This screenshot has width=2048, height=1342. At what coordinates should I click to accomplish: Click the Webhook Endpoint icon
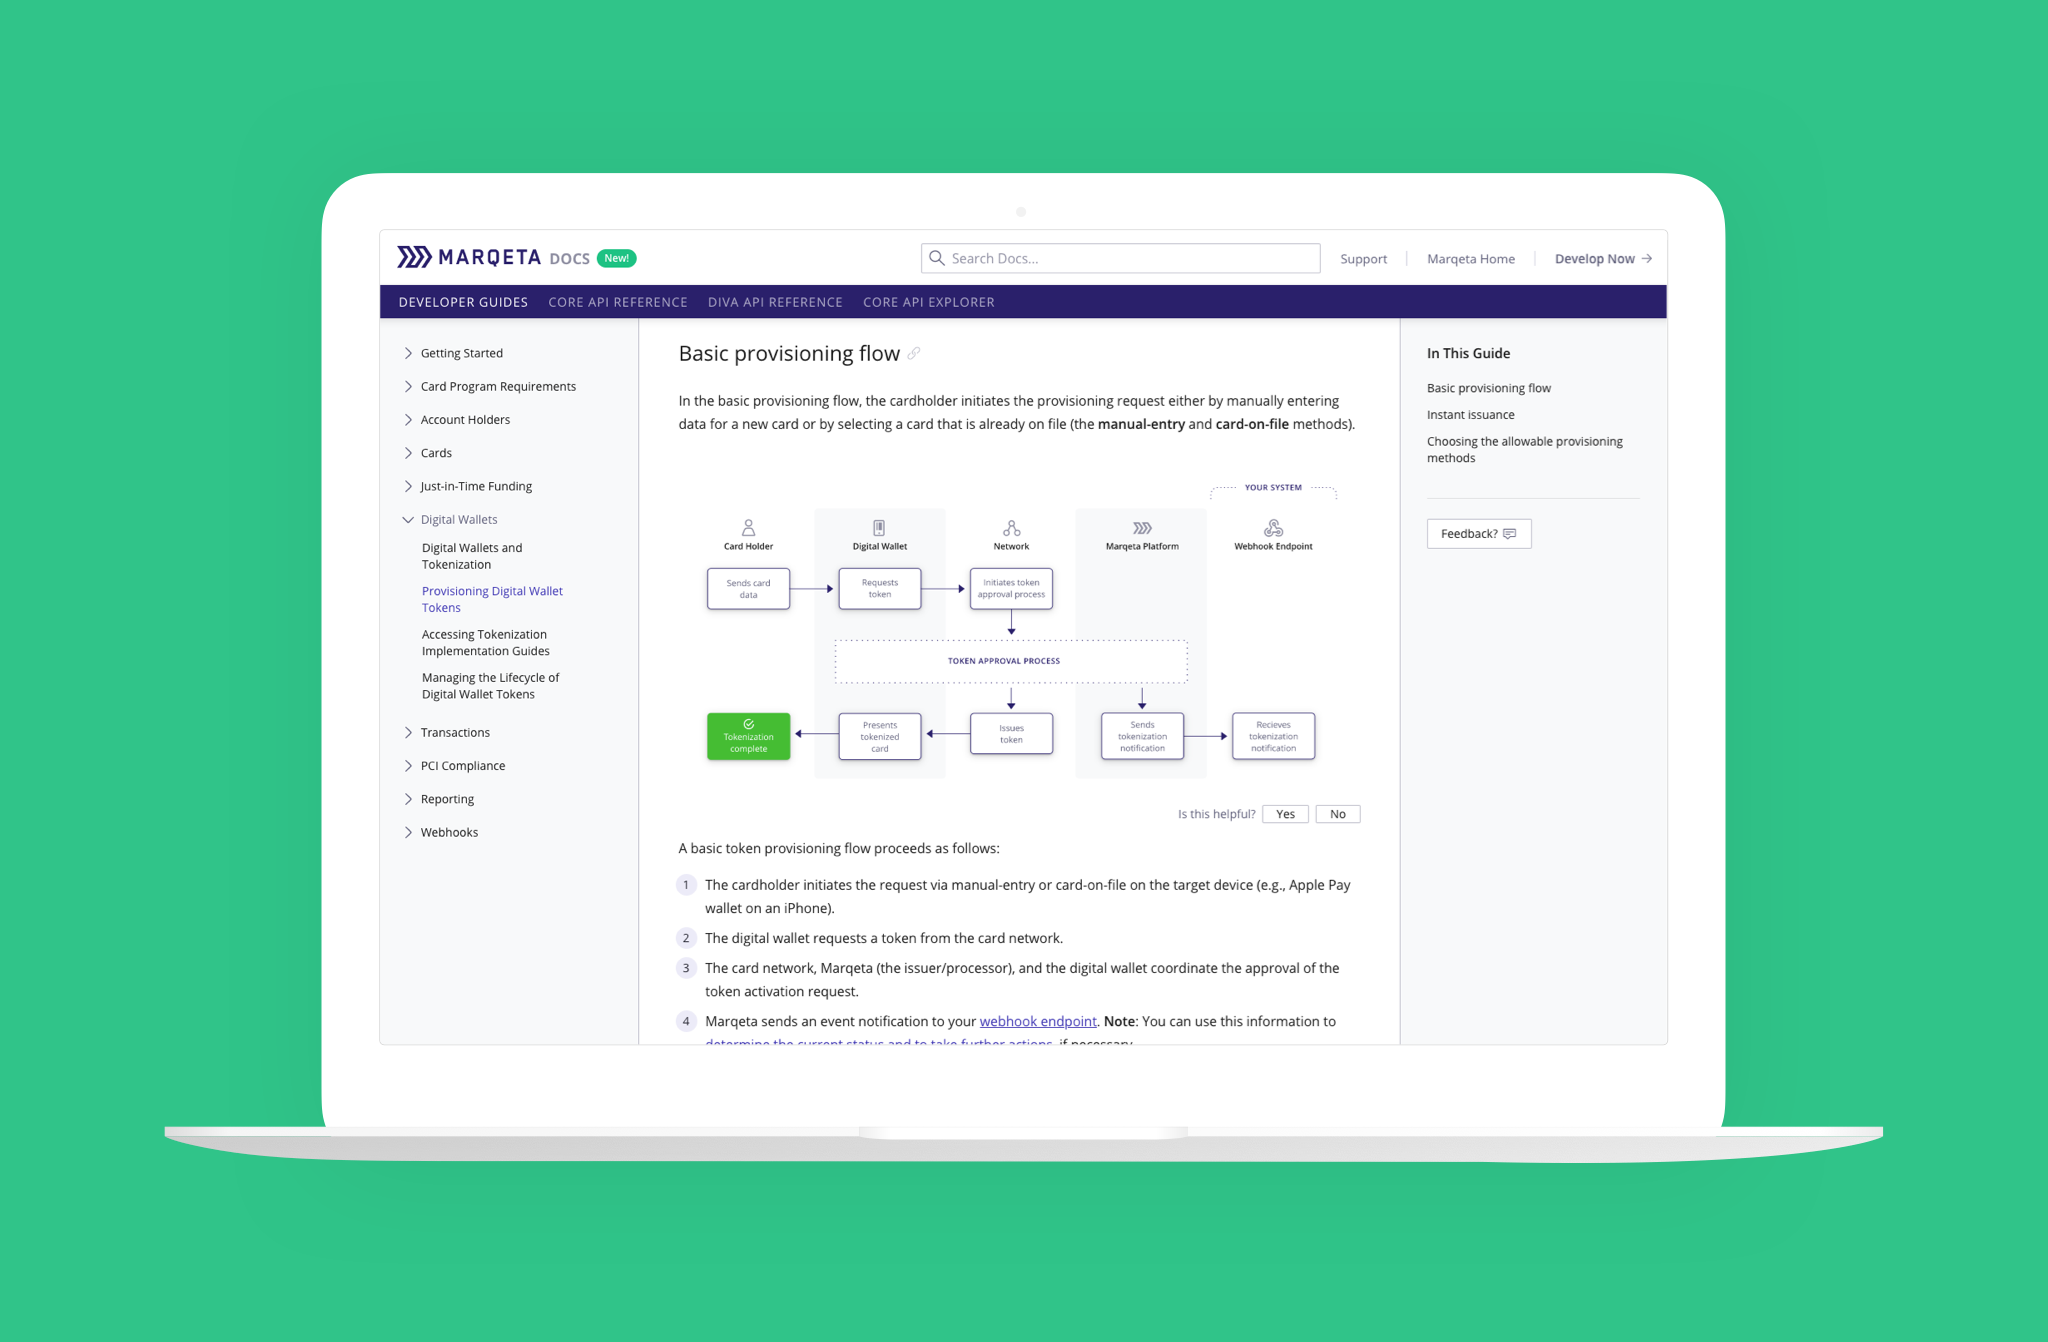pos(1273,528)
